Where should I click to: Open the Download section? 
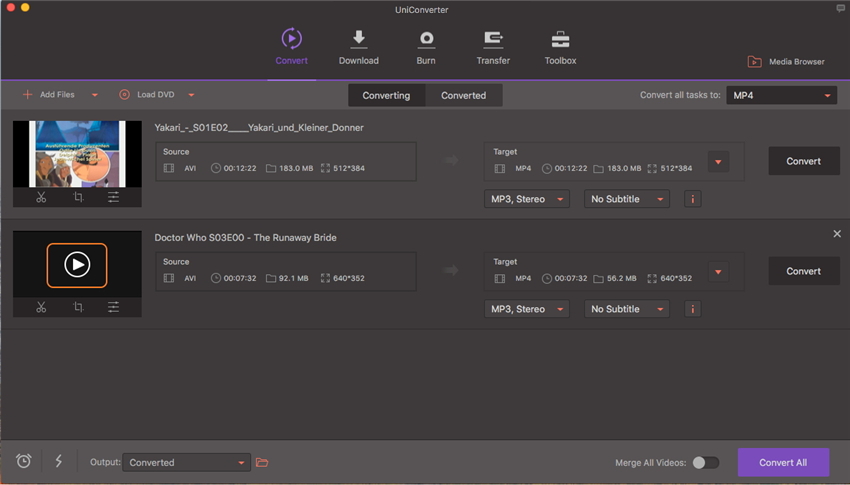tap(358, 47)
